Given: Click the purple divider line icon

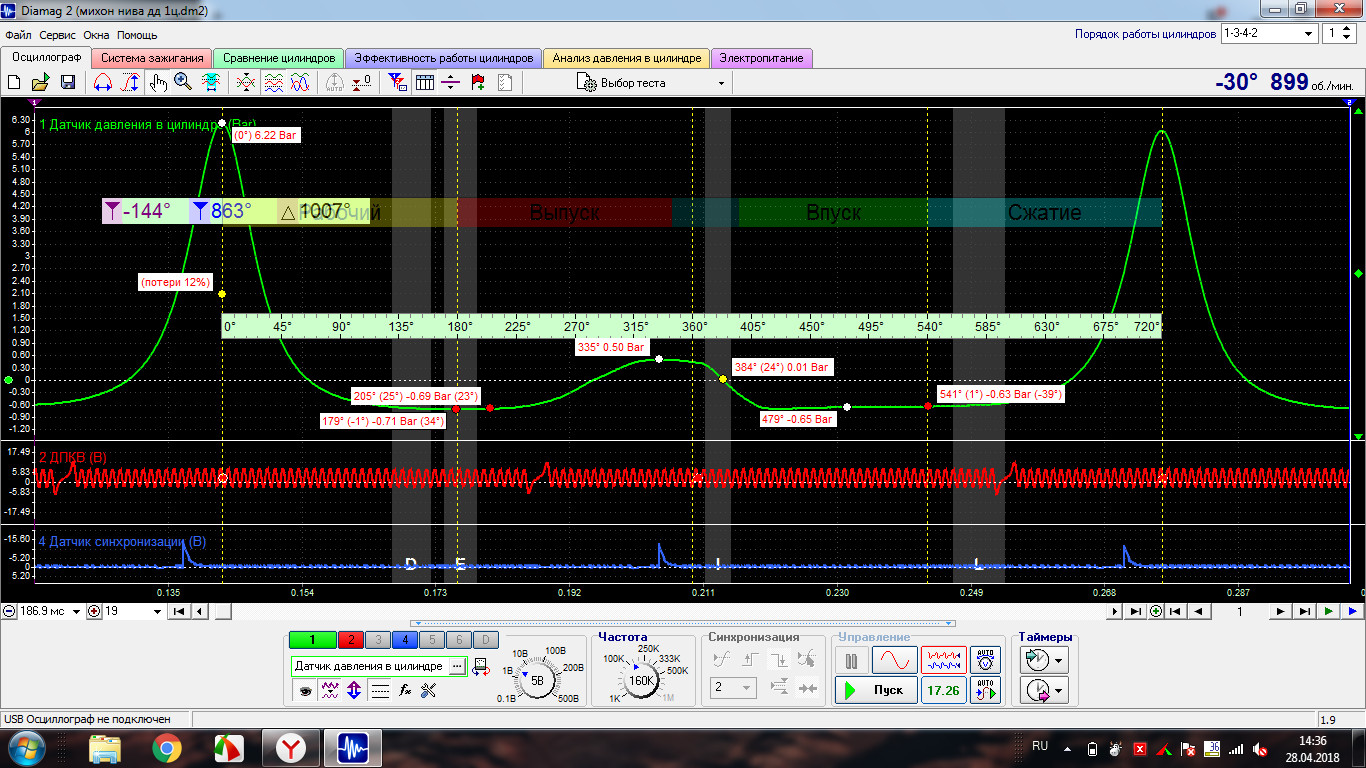Looking at the screenshot, I should [450, 83].
